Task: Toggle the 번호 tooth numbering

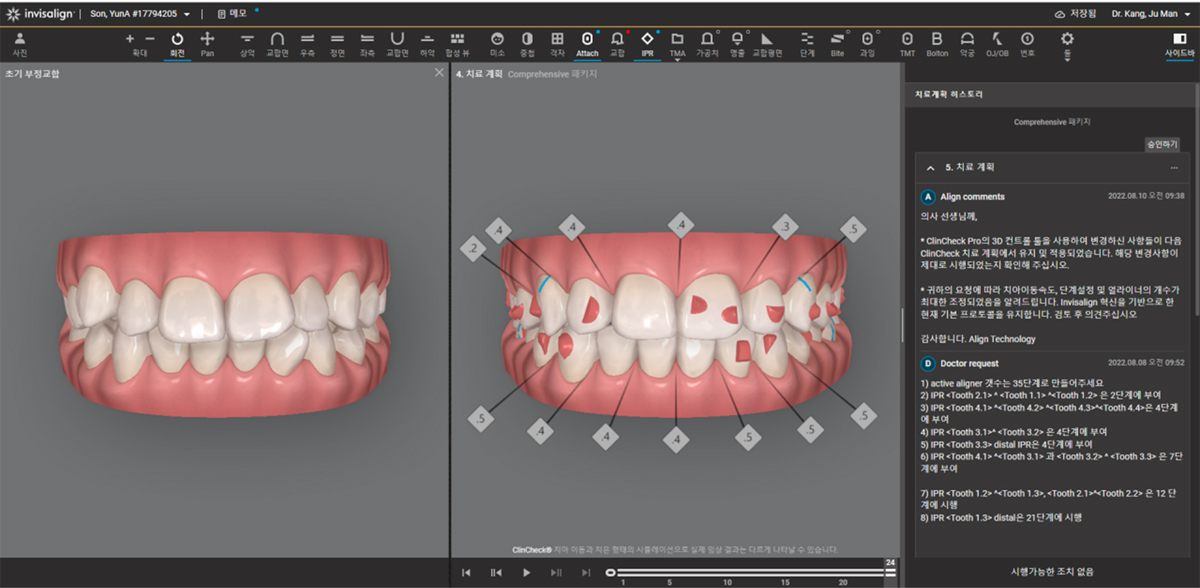Action: pyautogui.click(x=1027, y=43)
